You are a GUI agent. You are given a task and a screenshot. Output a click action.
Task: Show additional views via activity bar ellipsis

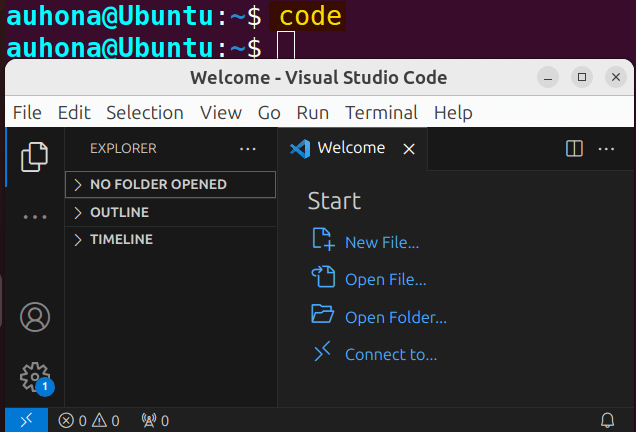pos(35,217)
